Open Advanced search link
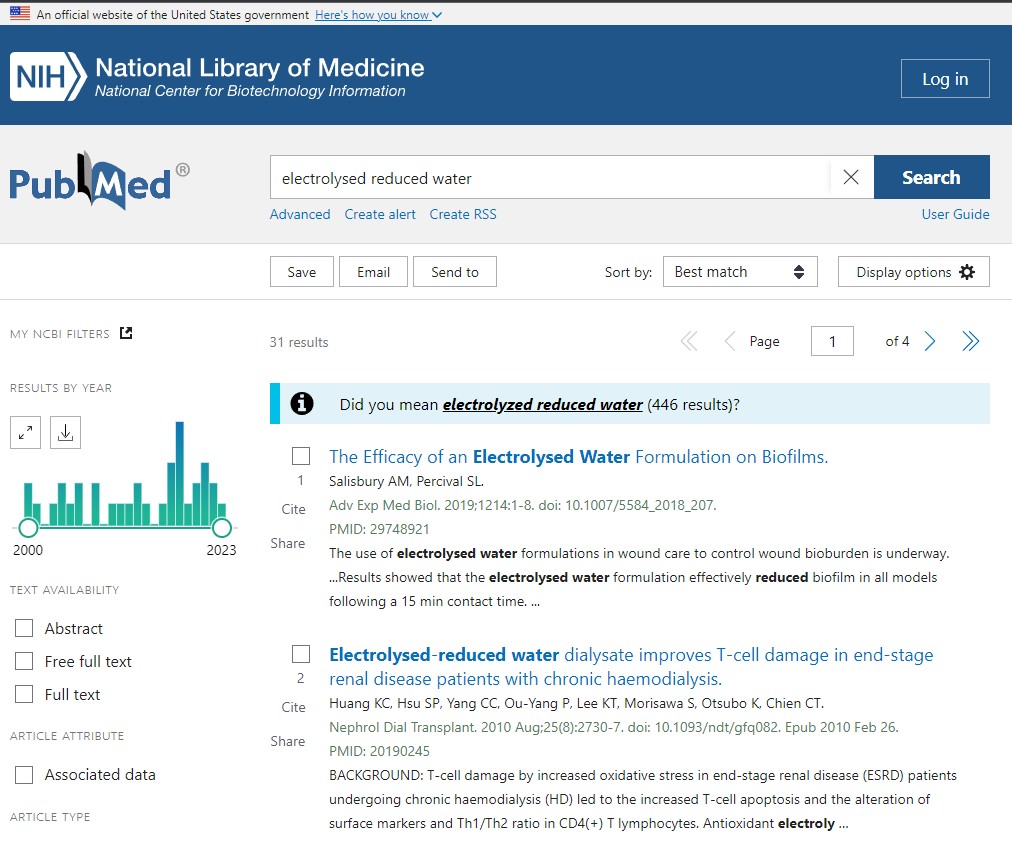 click(300, 214)
